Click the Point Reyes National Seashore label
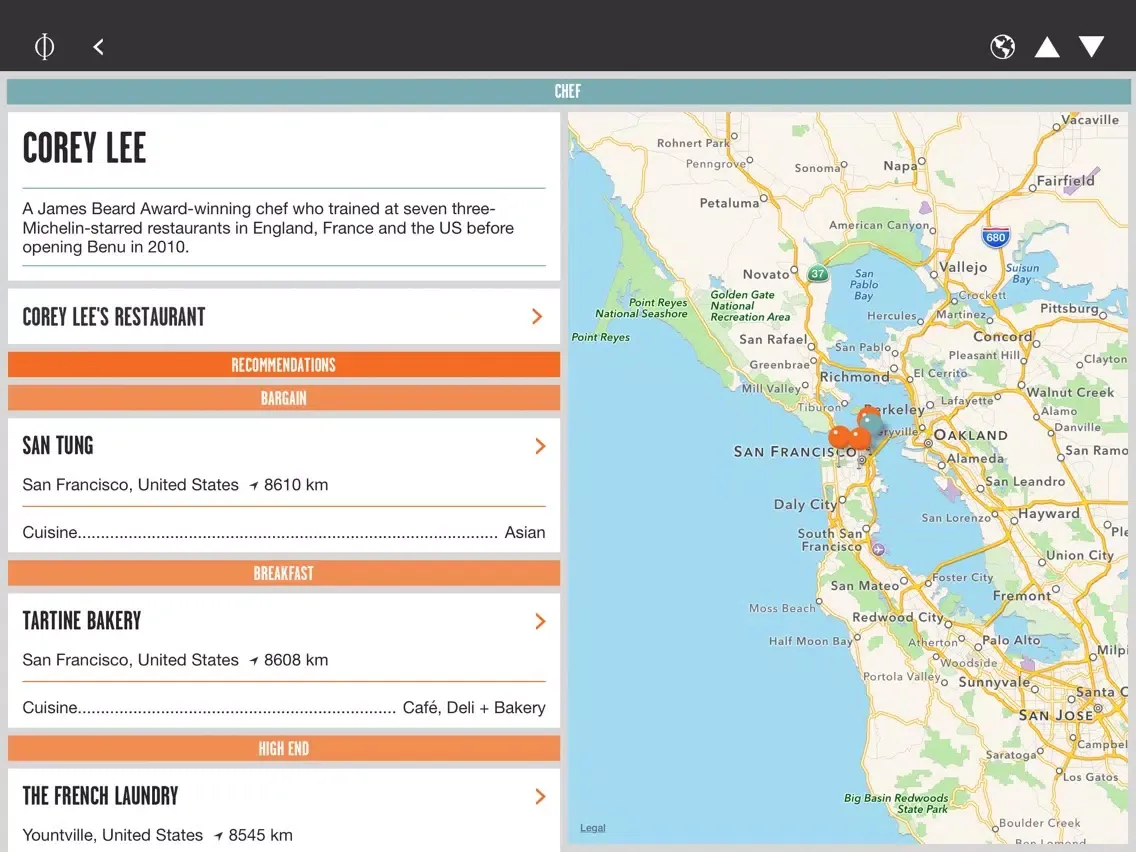This screenshot has height=852, width=1136. (641, 308)
